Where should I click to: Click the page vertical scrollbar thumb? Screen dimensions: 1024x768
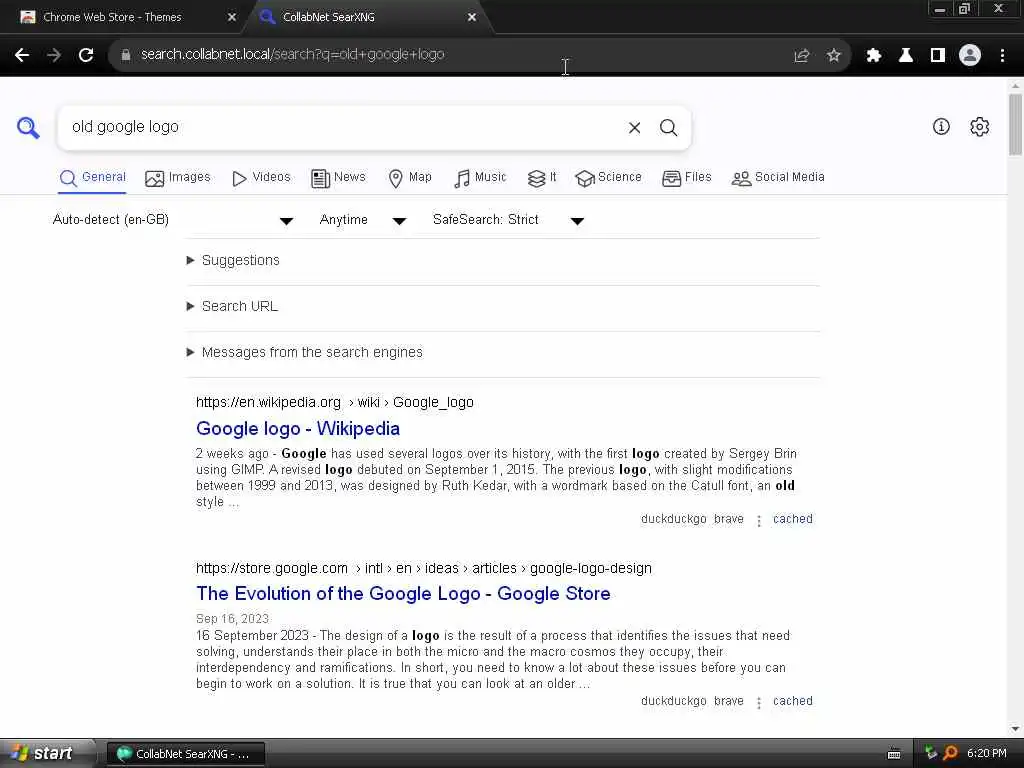pyautogui.click(x=1015, y=124)
